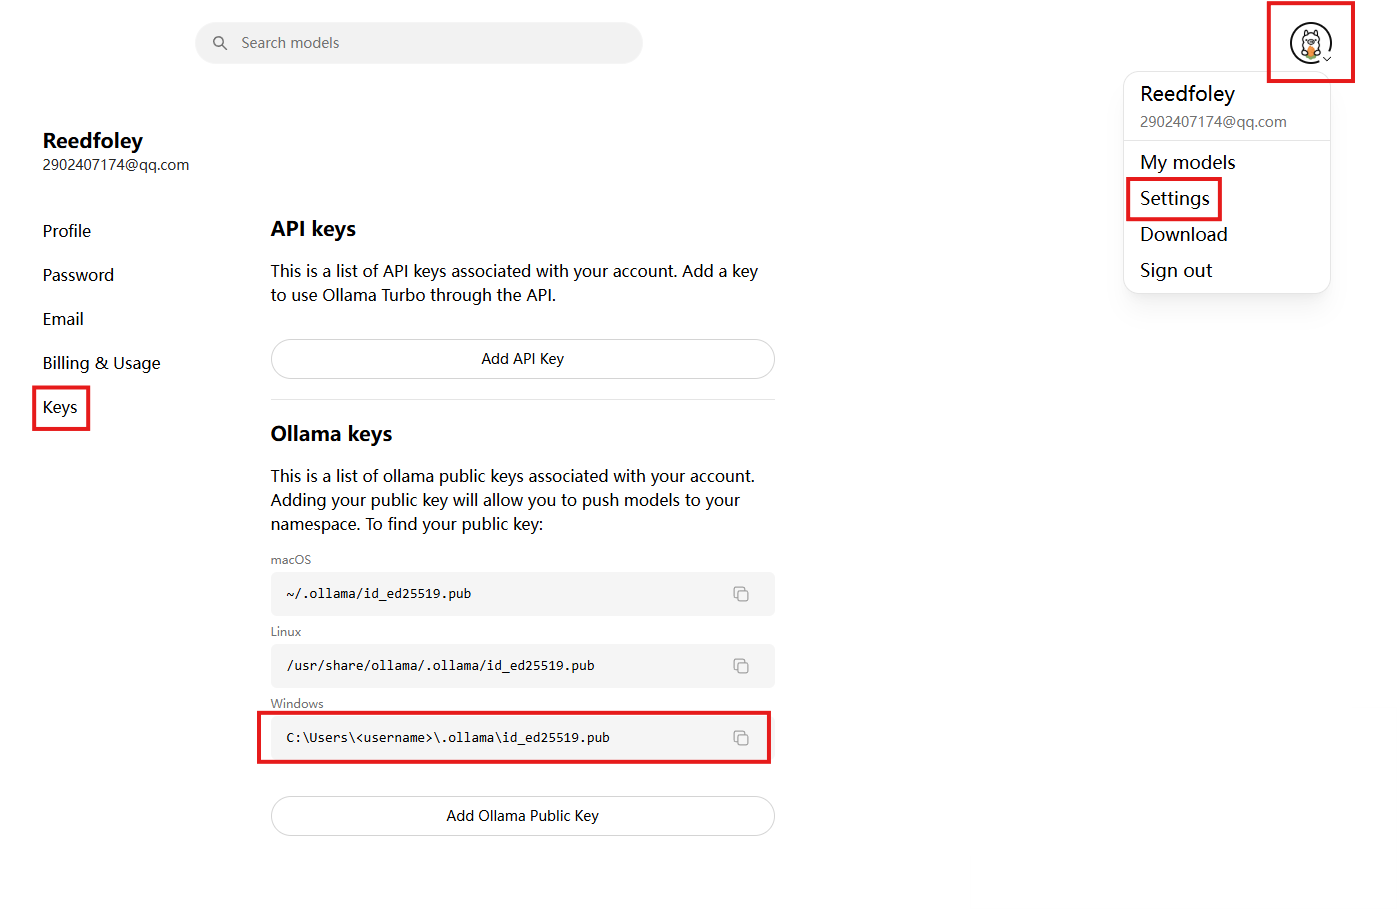
Task: Open Password settings section
Action: tap(78, 275)
